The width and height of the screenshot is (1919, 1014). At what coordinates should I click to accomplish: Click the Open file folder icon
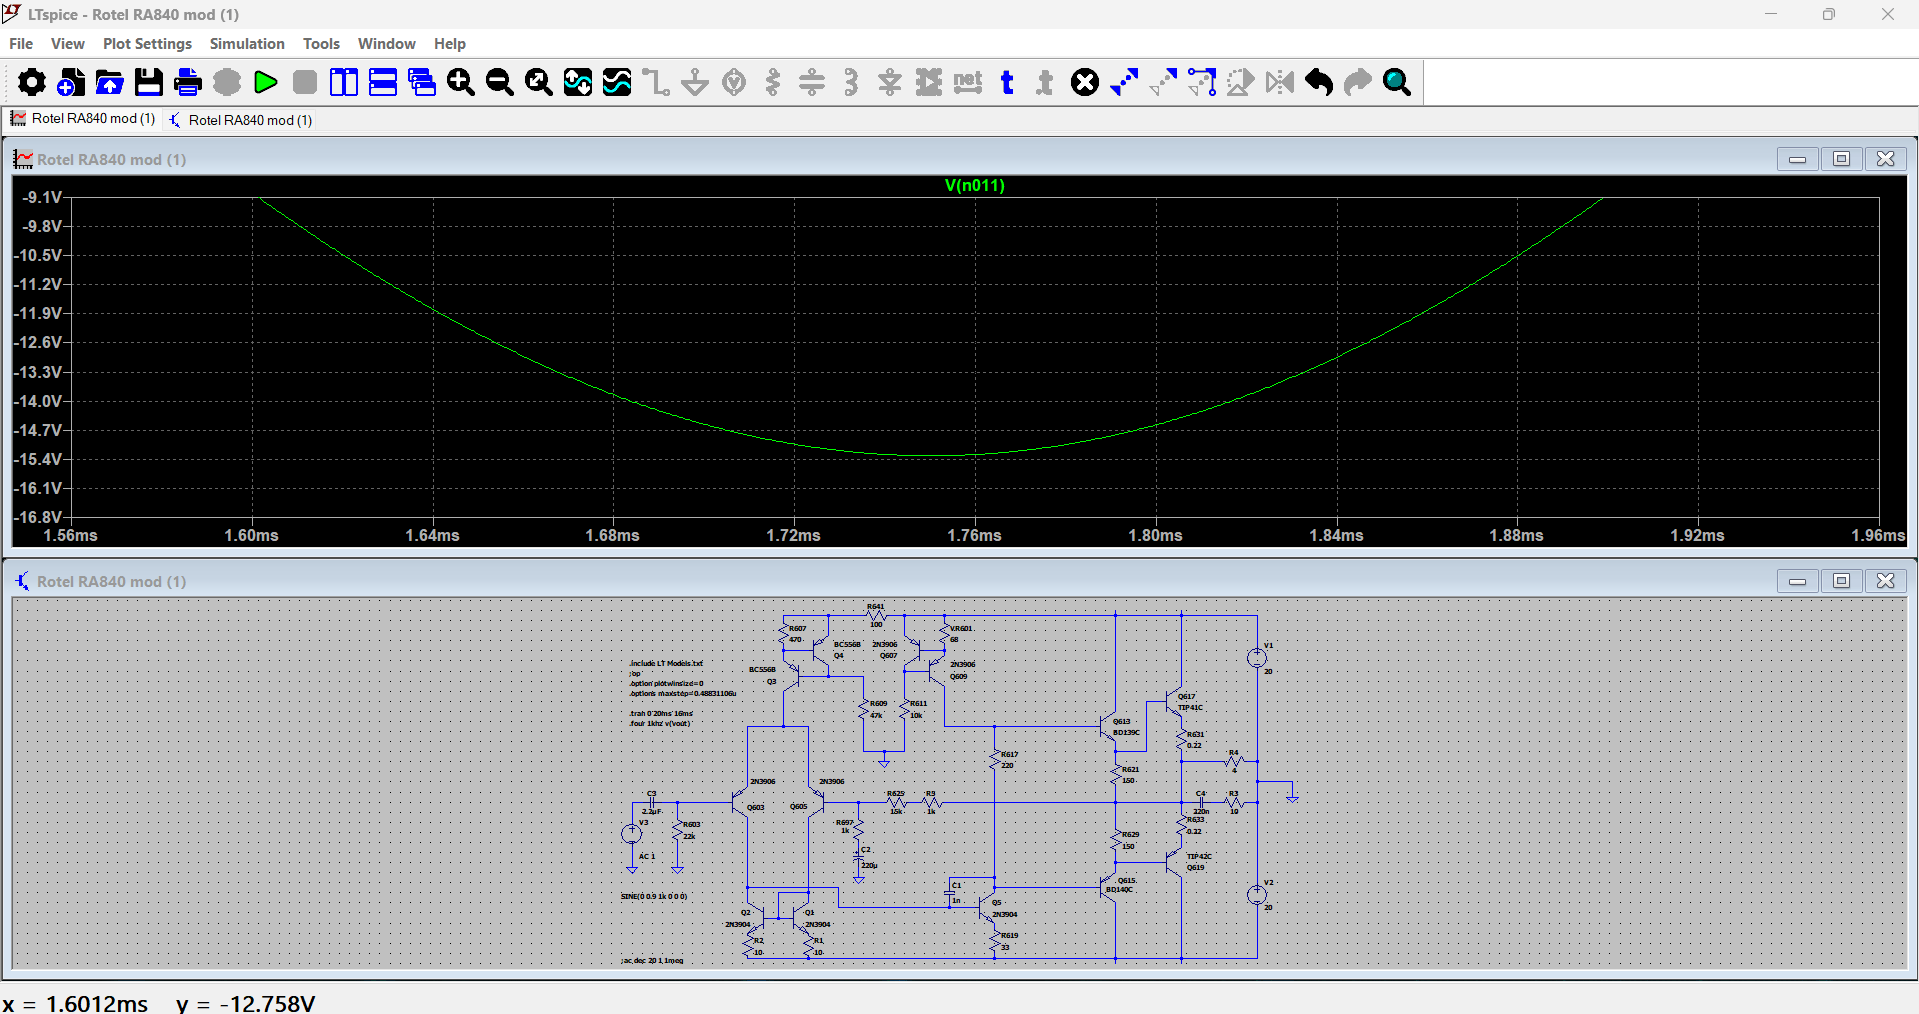(x=109, y=82)
